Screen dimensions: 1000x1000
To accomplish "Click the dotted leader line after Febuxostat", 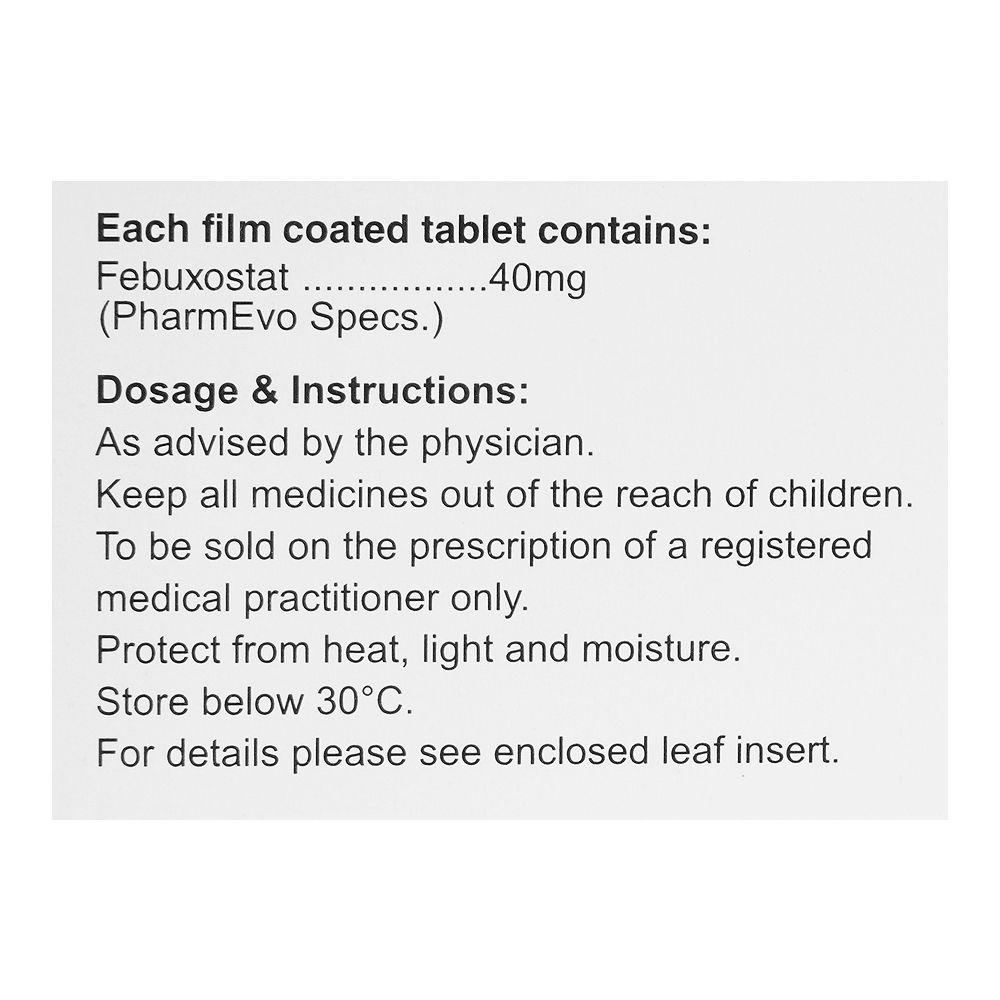I will tap(393, 283).
